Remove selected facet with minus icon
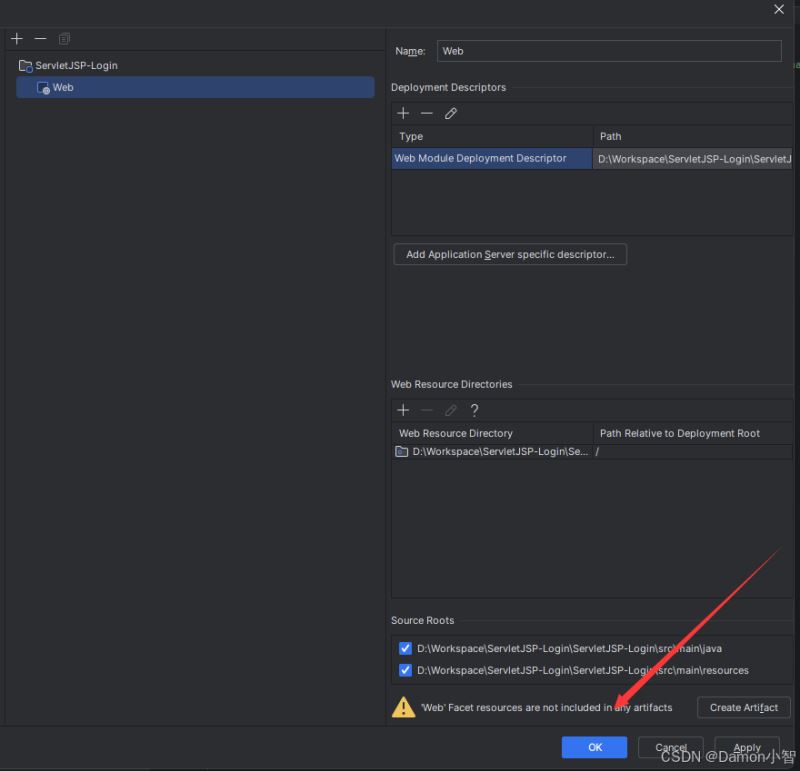The width and height of the screenshot is (800, 771). click(x=40, y=38)
